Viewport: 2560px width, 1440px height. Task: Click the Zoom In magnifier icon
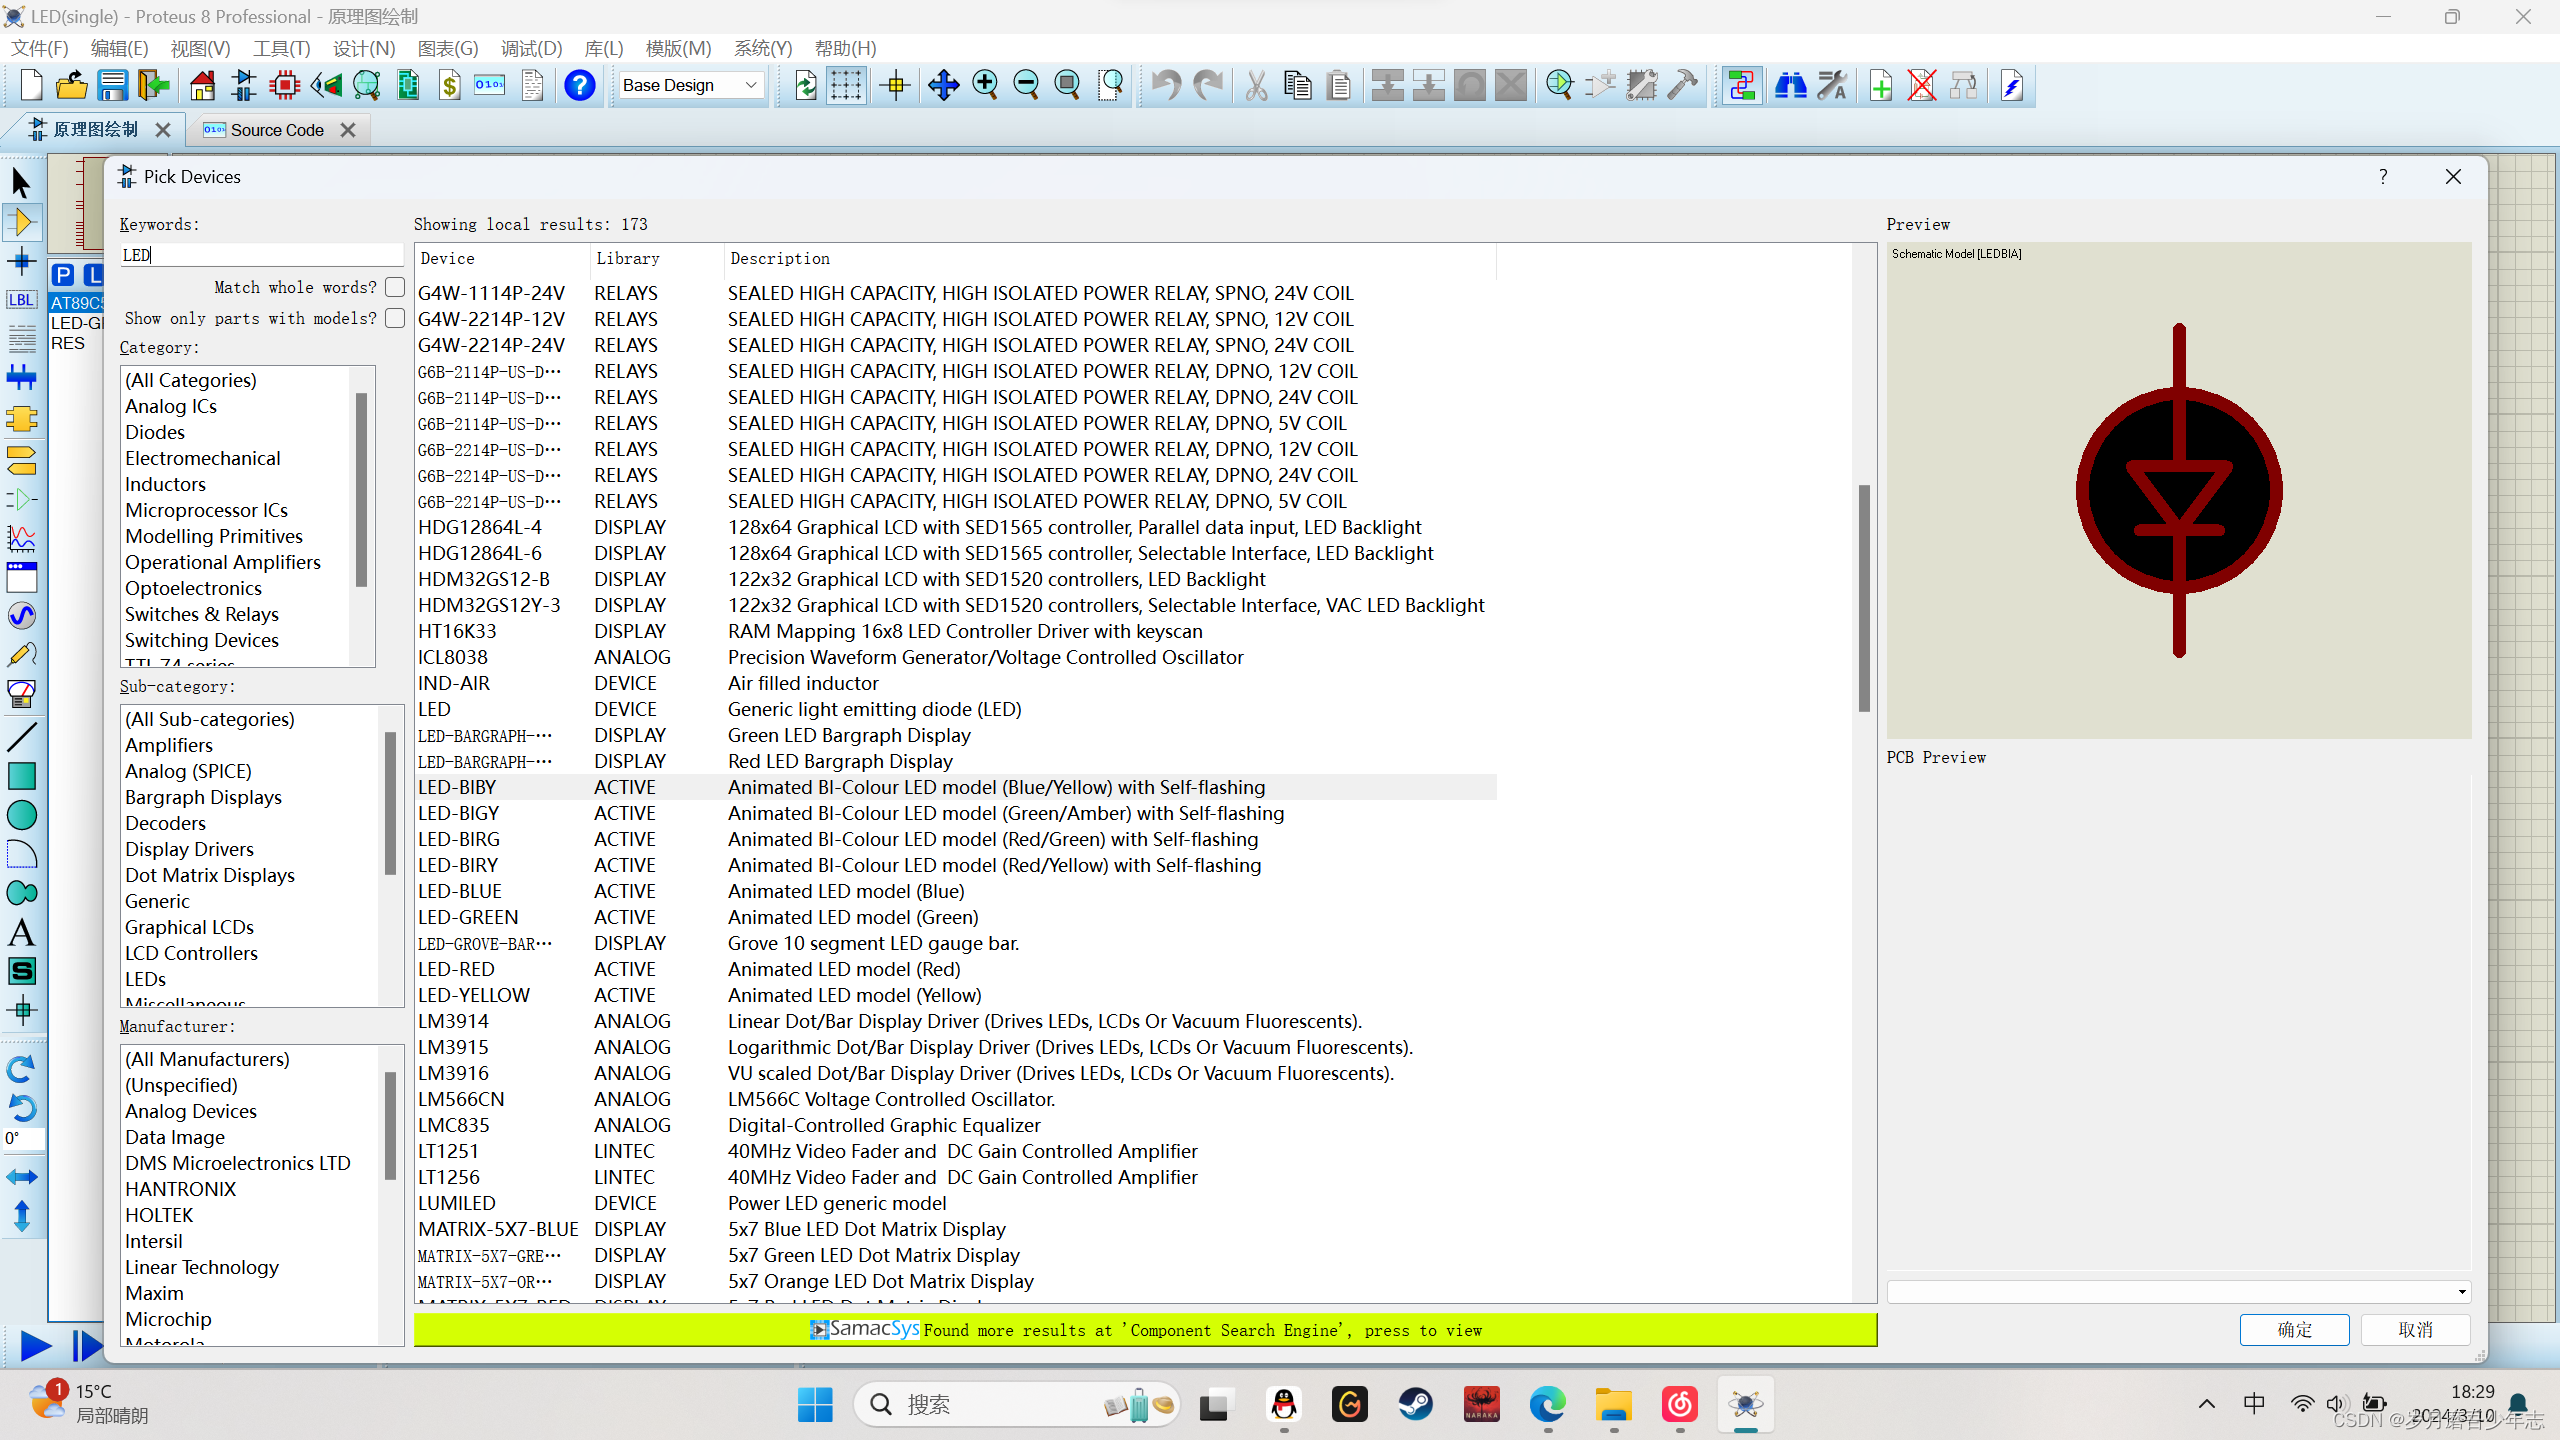pos(985,86)
